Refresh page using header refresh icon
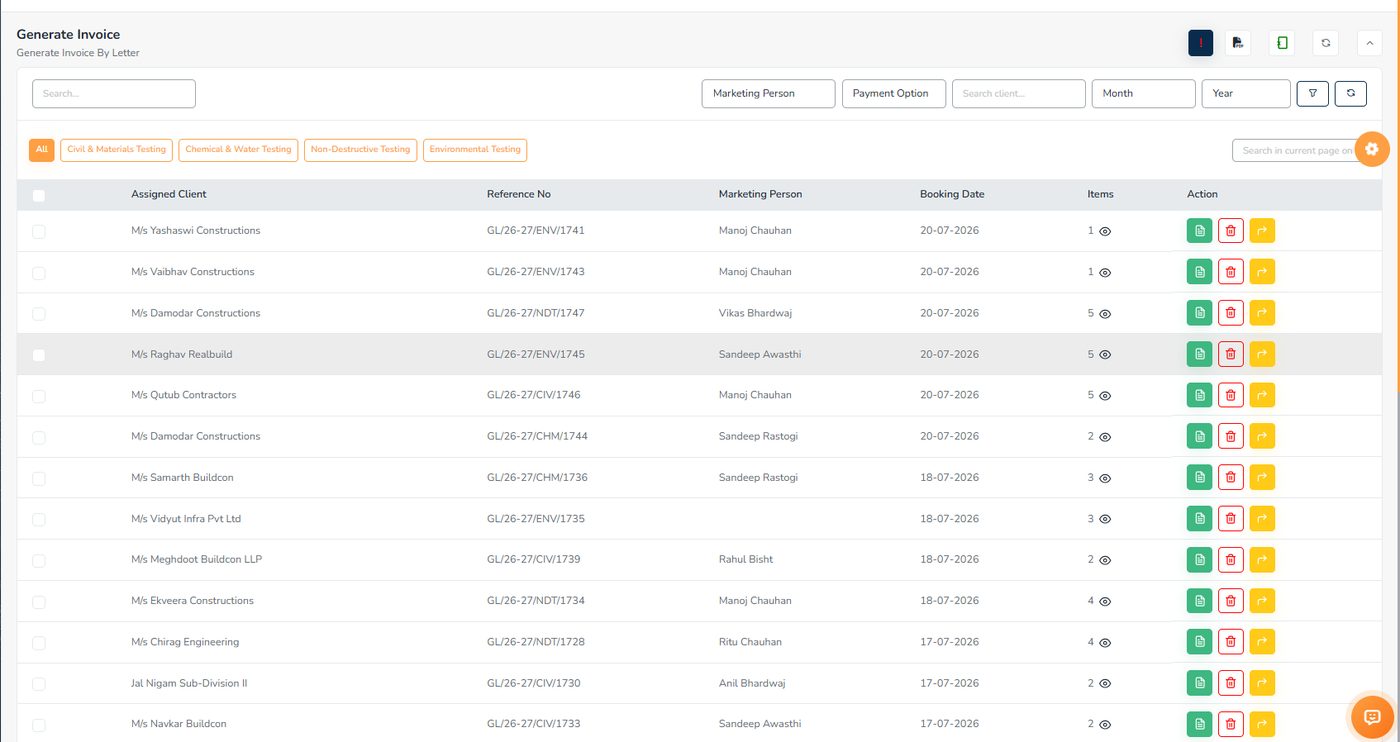The height and width of the screenshot is (742, 1400). point(1325,43)
